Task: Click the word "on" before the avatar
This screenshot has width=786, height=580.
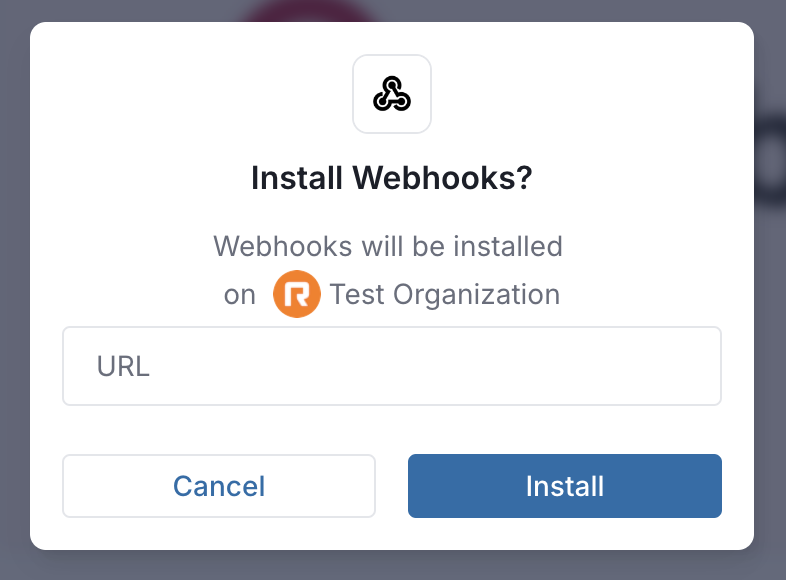Action: 240,295
